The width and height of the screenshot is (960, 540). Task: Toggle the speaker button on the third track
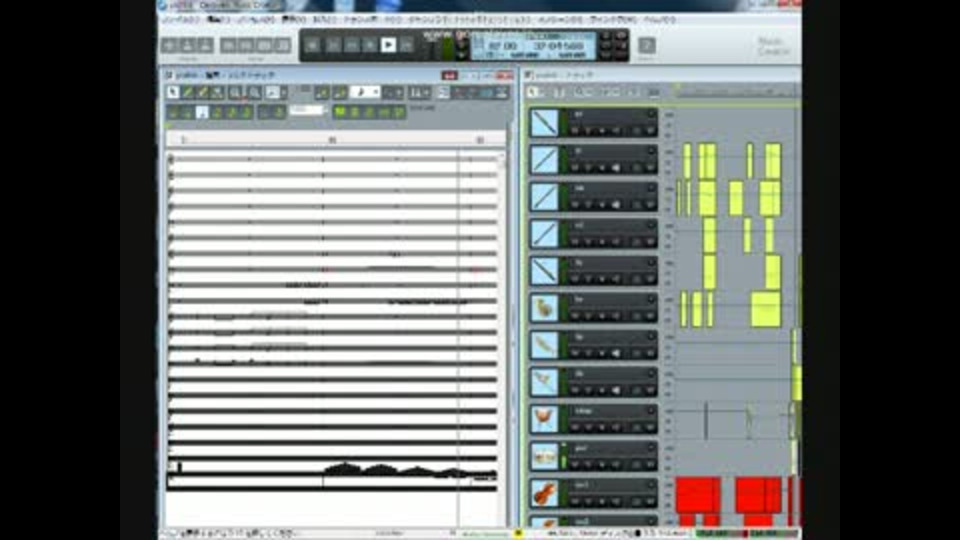click(x=616, y=205)
